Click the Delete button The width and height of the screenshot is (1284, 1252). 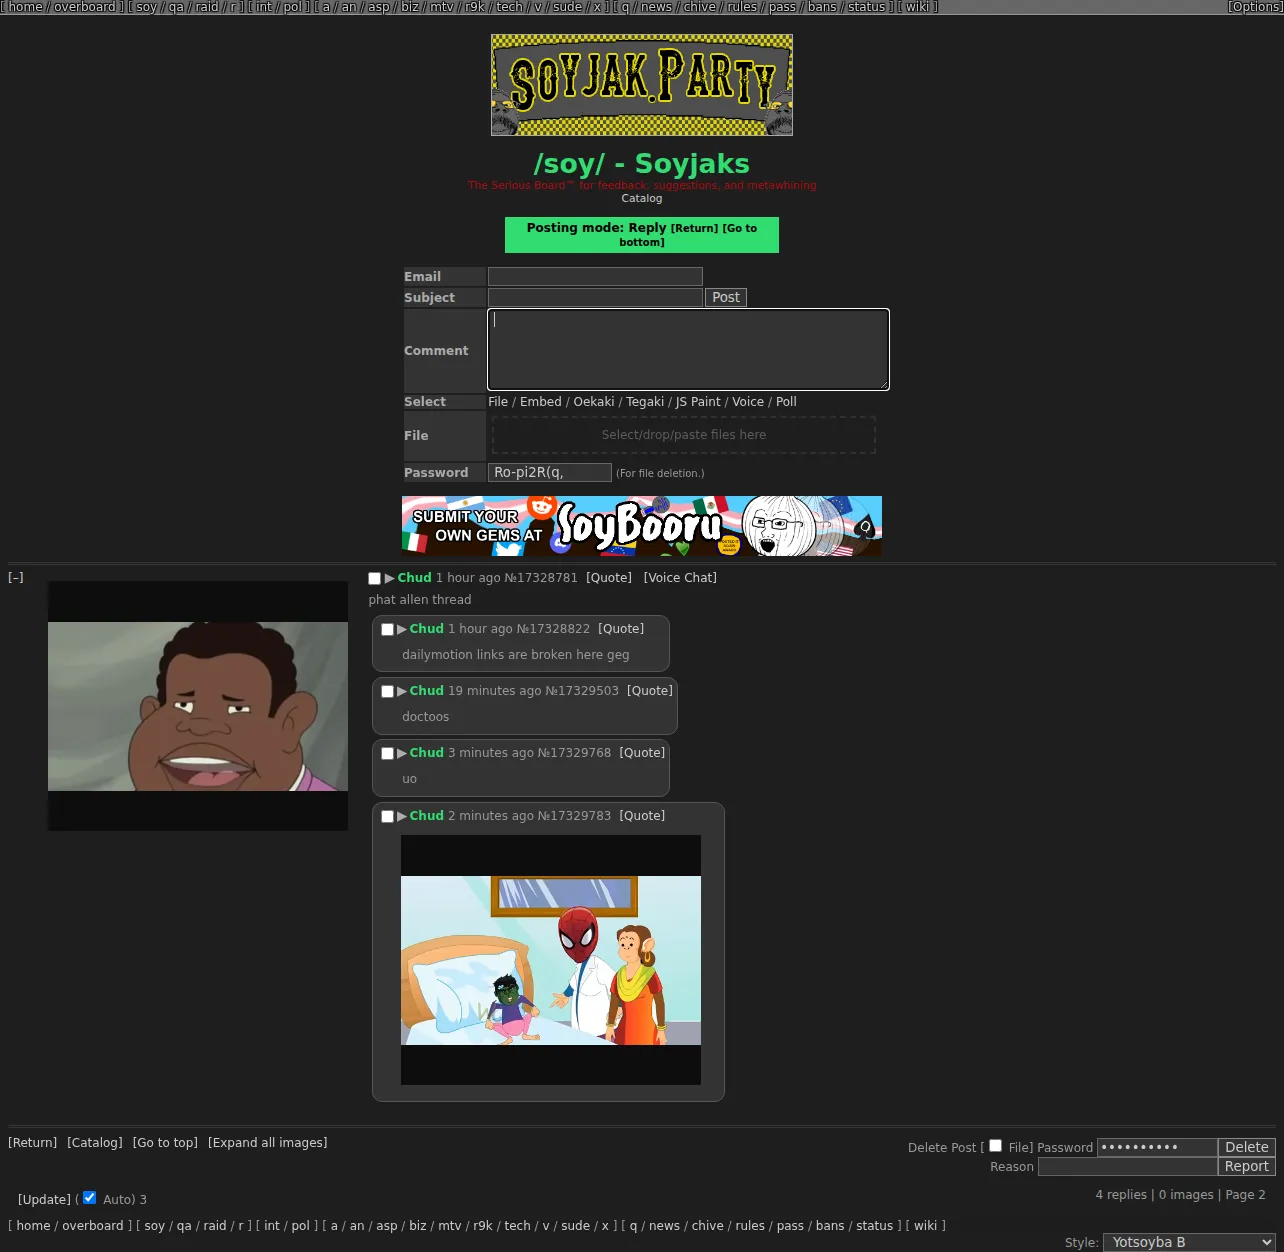click(1247, 1147)
